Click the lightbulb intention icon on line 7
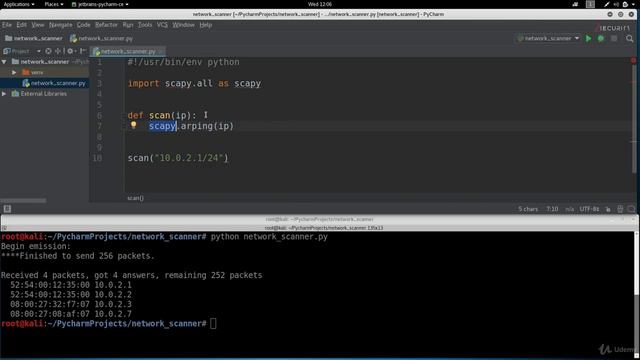Viewport: 640px width, 360px height. coord(133,125)
